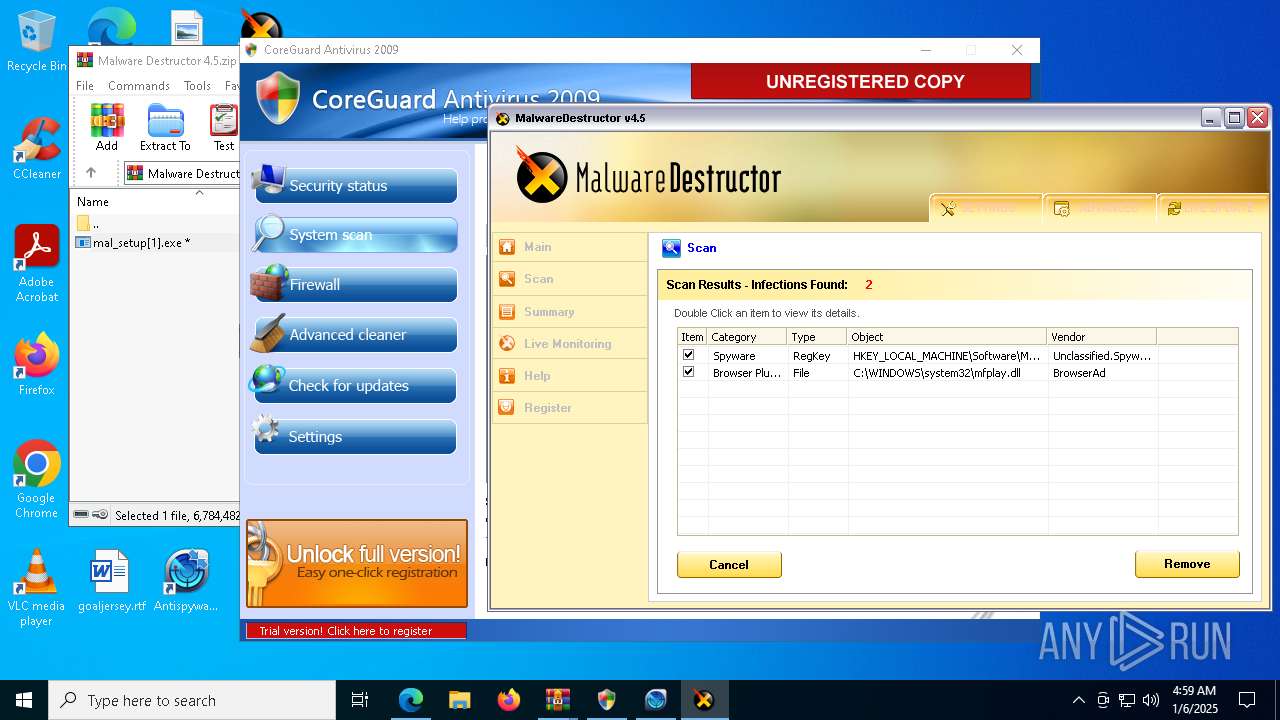The width and height of the screenshot is (1280, 720).
Task: Select Summary in MalwareDestructor sidebar
Action: [569, 312]
